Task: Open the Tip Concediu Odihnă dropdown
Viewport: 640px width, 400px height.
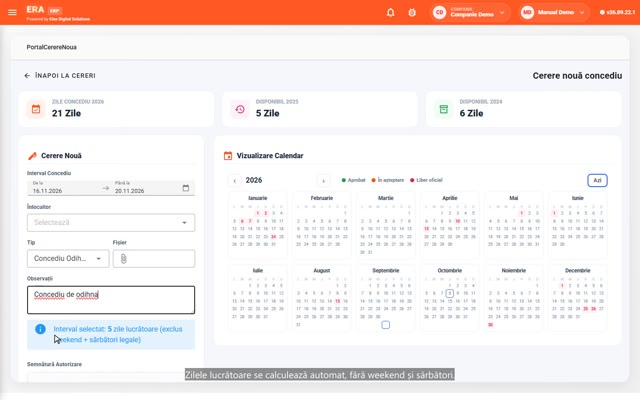Action: coord(68,258)
